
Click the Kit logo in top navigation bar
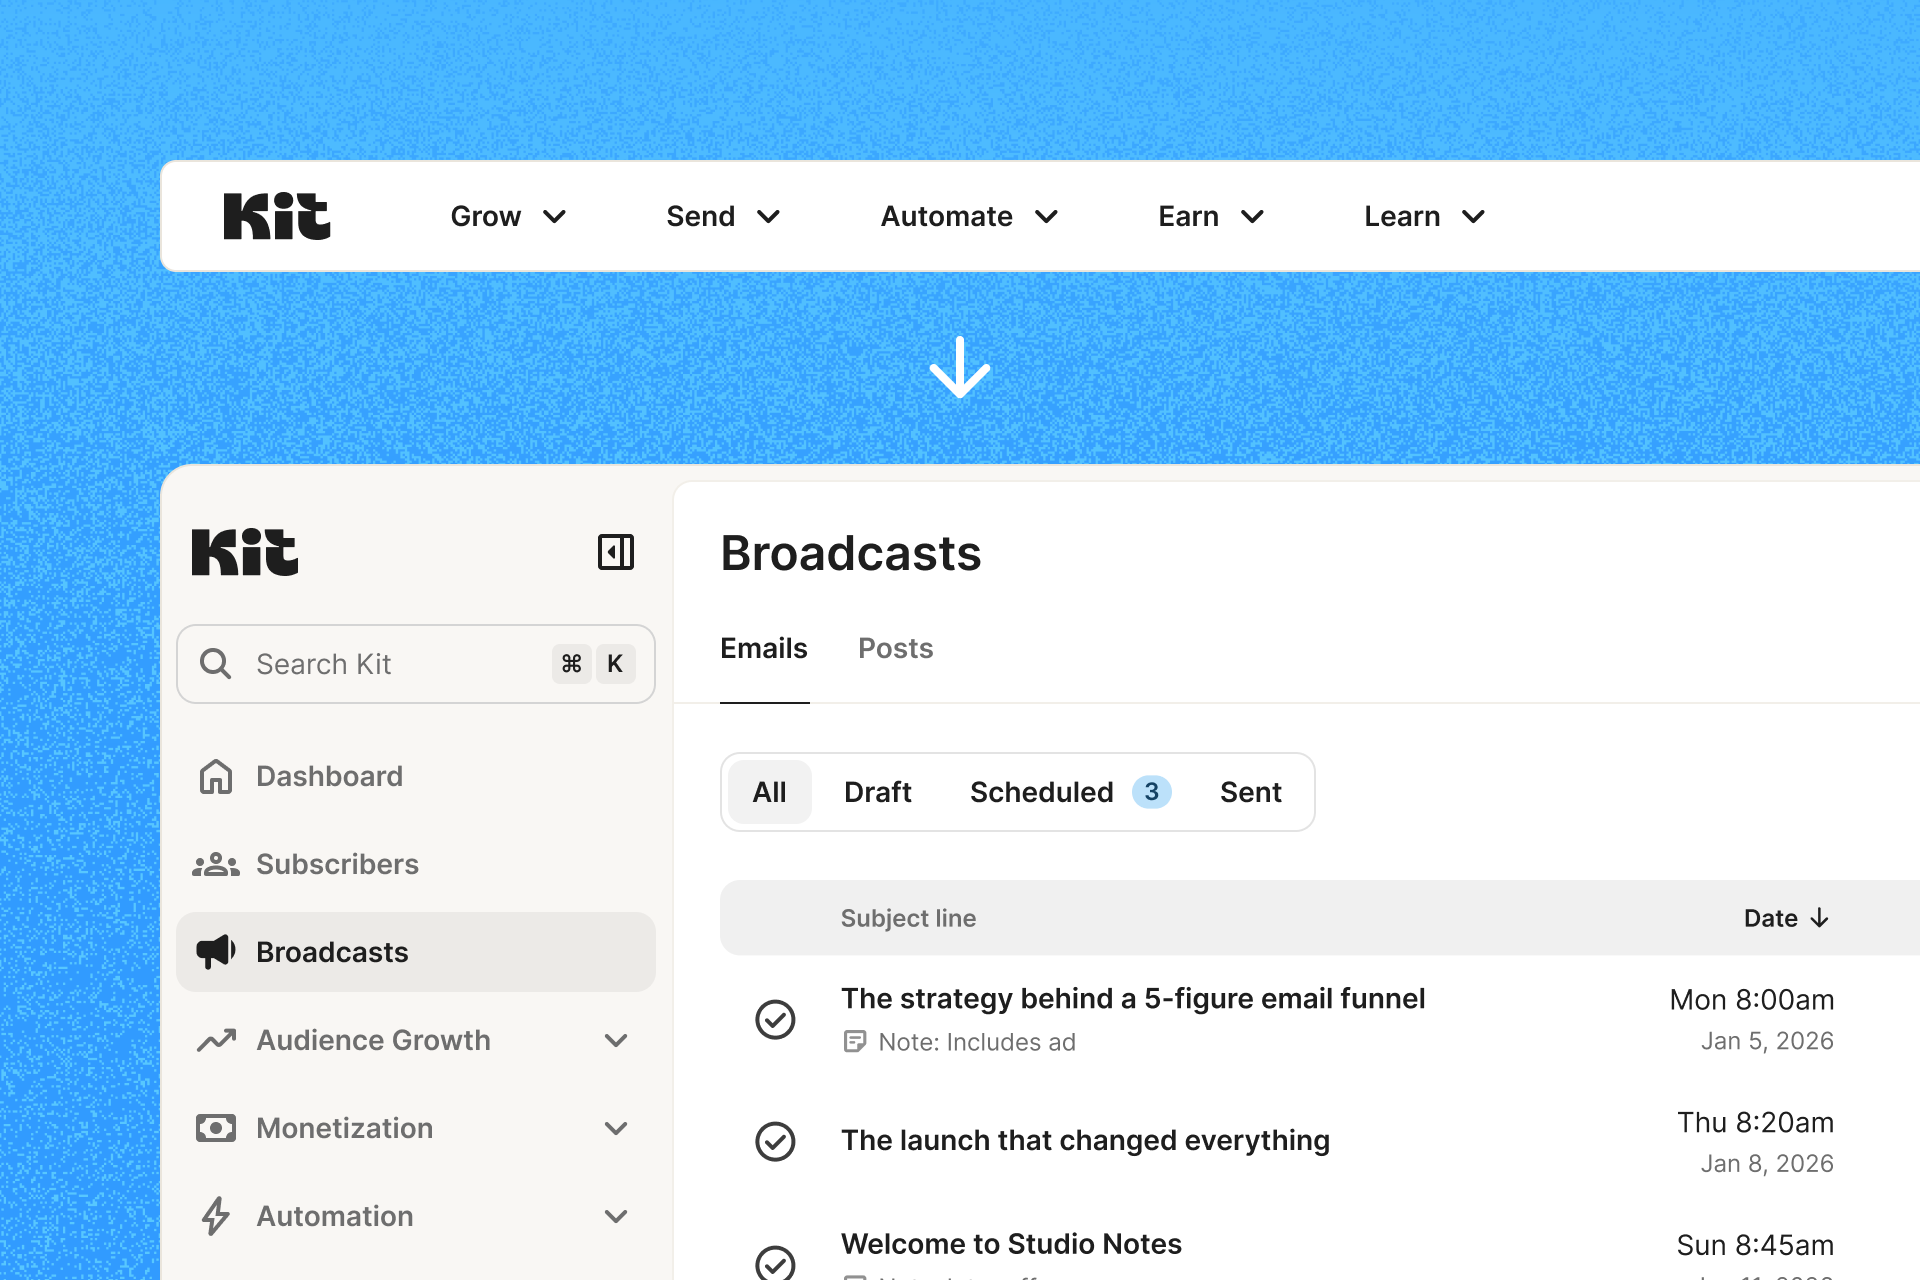277,216
